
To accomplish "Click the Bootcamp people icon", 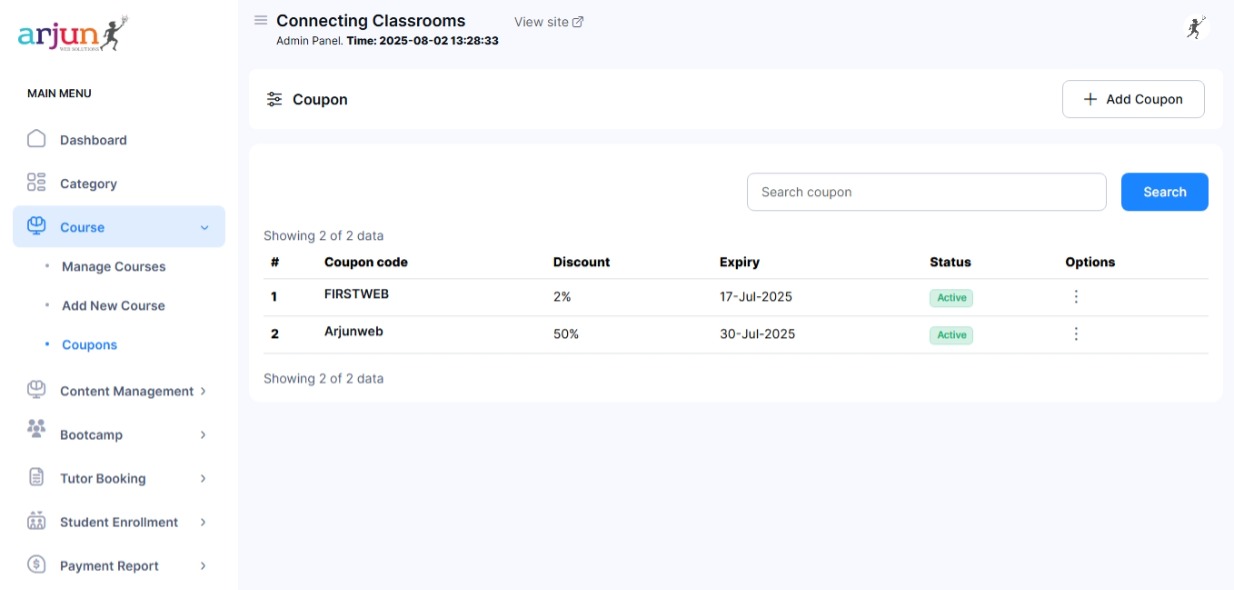I will tap(37, 429).
